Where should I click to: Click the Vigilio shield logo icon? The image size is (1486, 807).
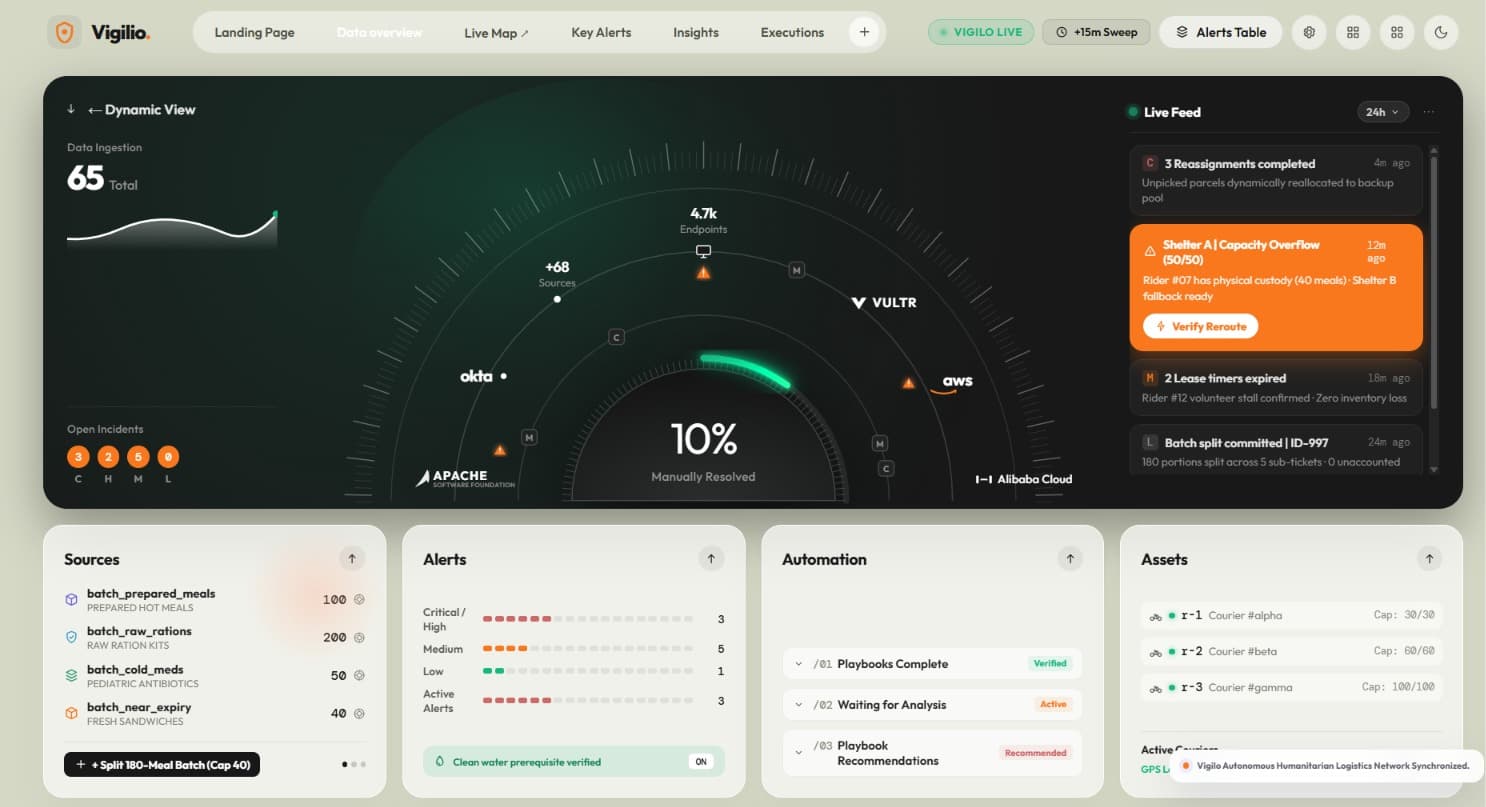point(65,32)
